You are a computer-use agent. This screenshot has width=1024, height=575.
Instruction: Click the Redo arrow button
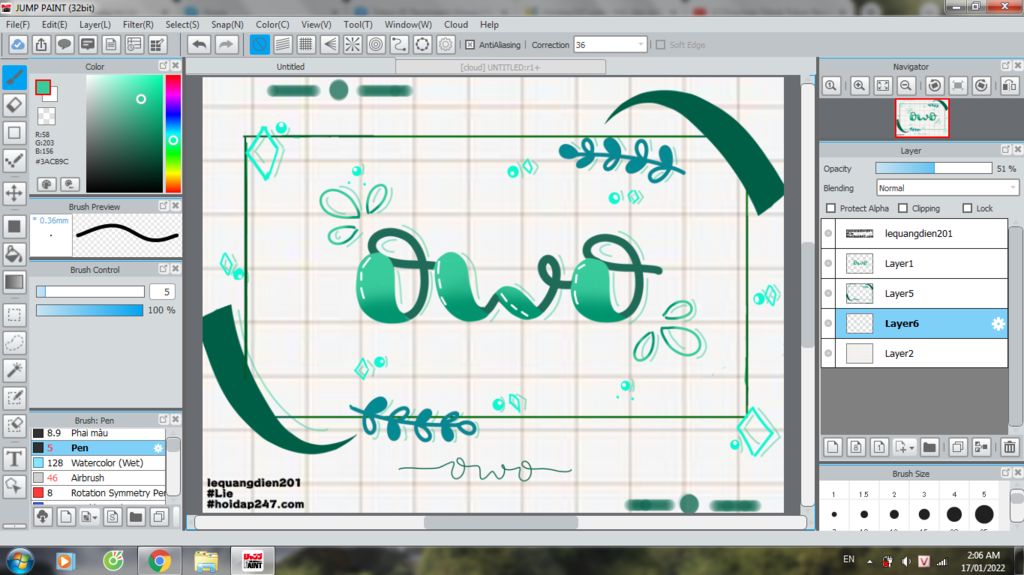tap(225, 44)
